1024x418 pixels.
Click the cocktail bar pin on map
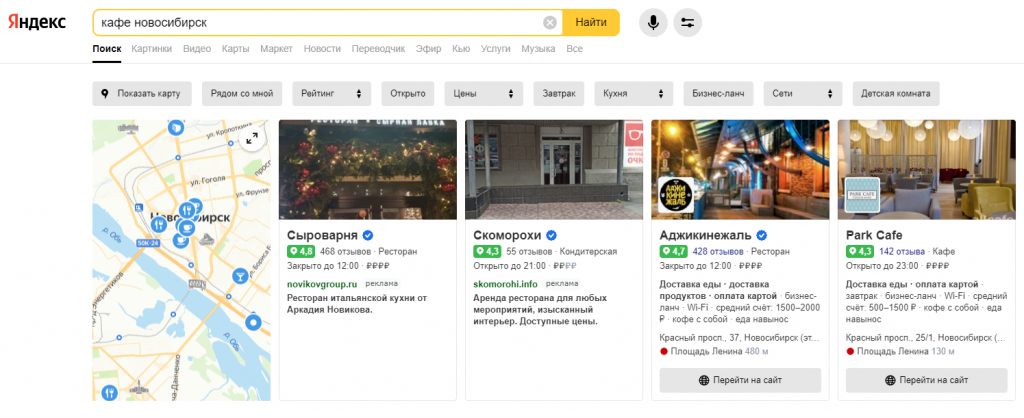tap(240, 276)
